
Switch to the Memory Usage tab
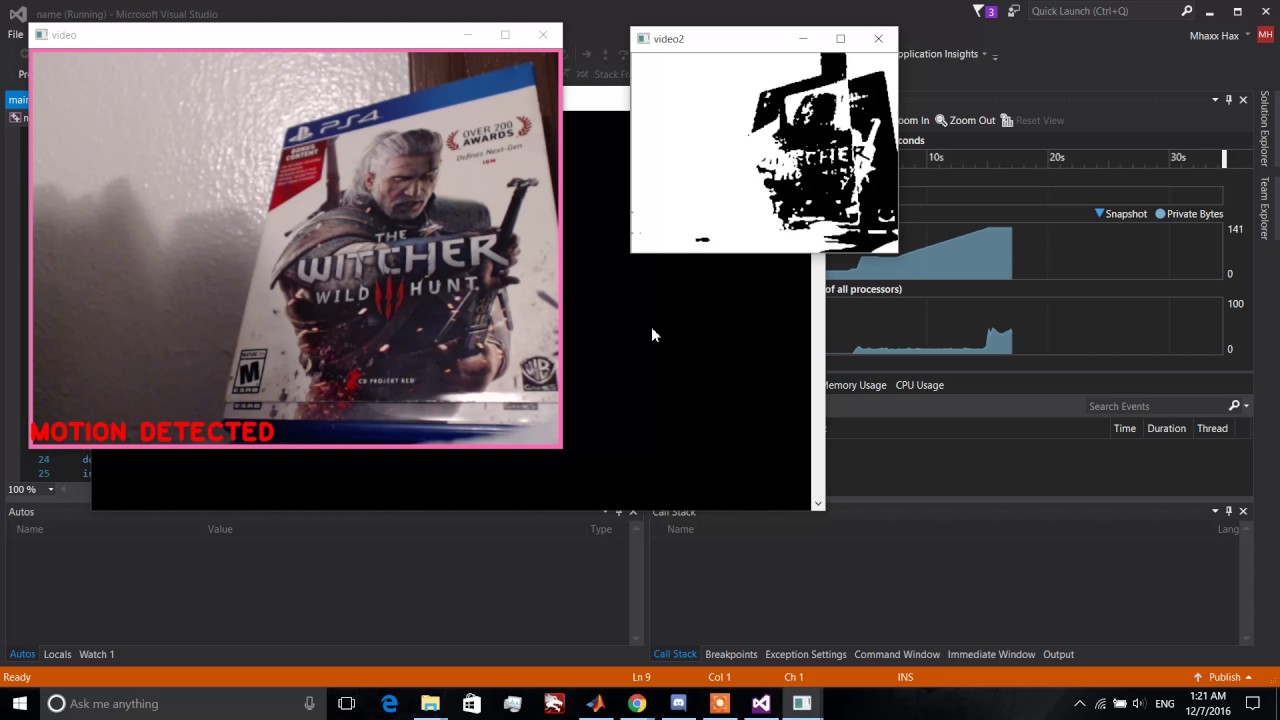click(x=855, y=385)
